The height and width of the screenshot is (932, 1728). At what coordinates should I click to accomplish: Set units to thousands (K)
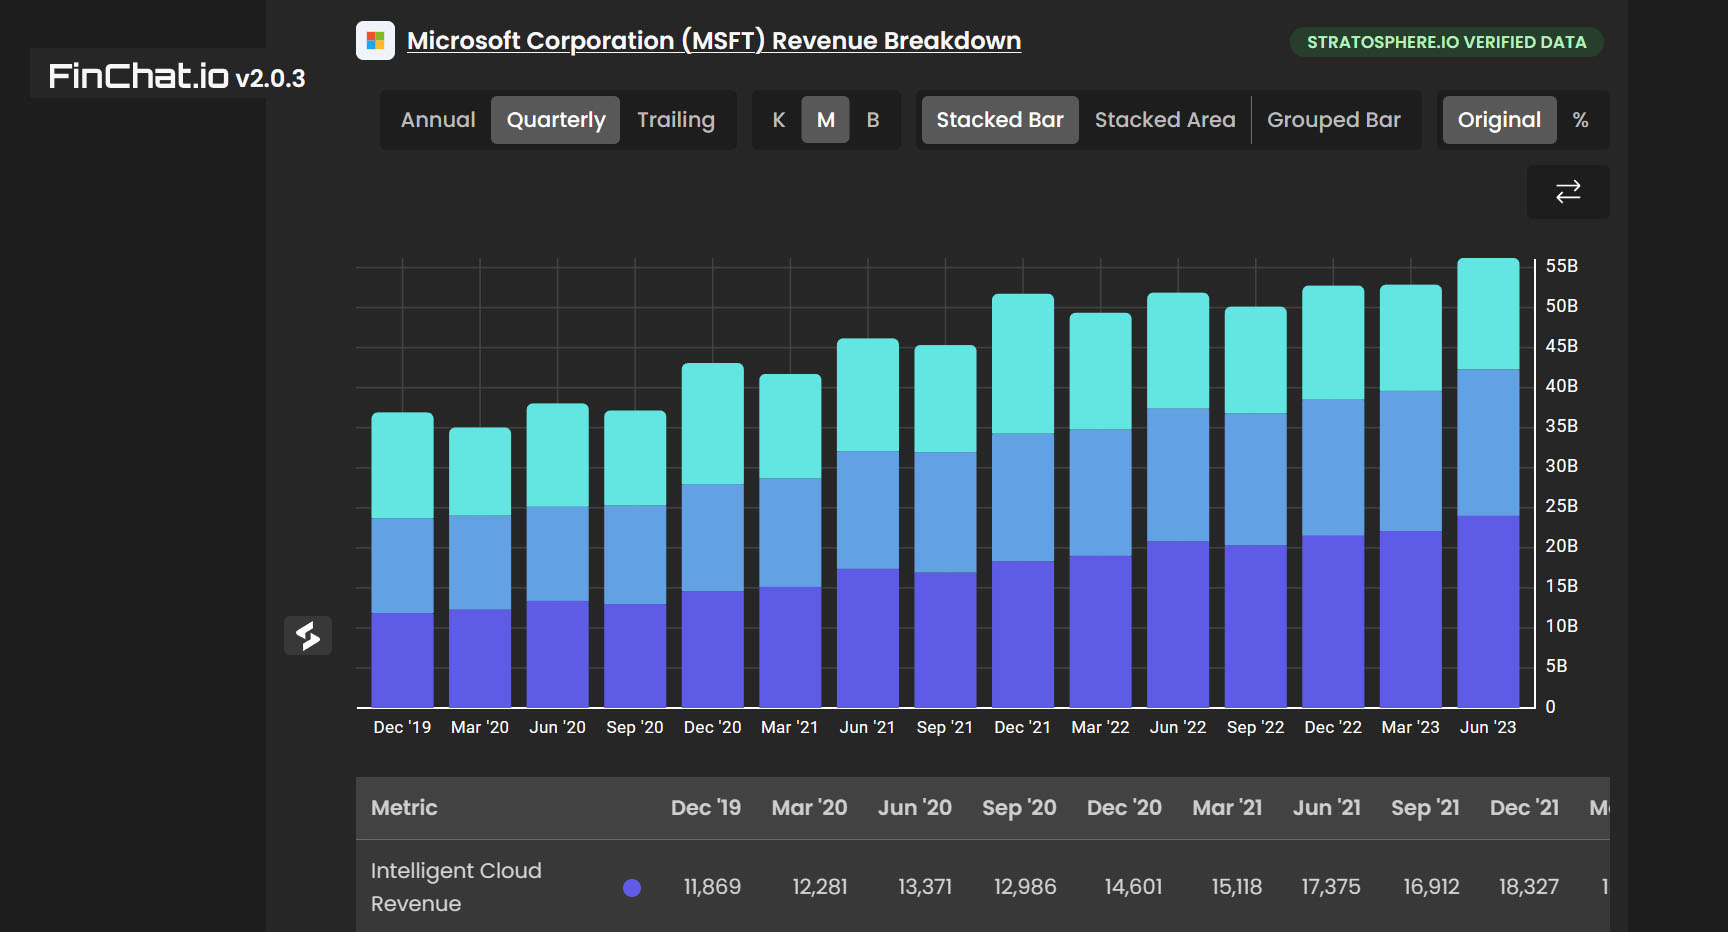[778, 120]
